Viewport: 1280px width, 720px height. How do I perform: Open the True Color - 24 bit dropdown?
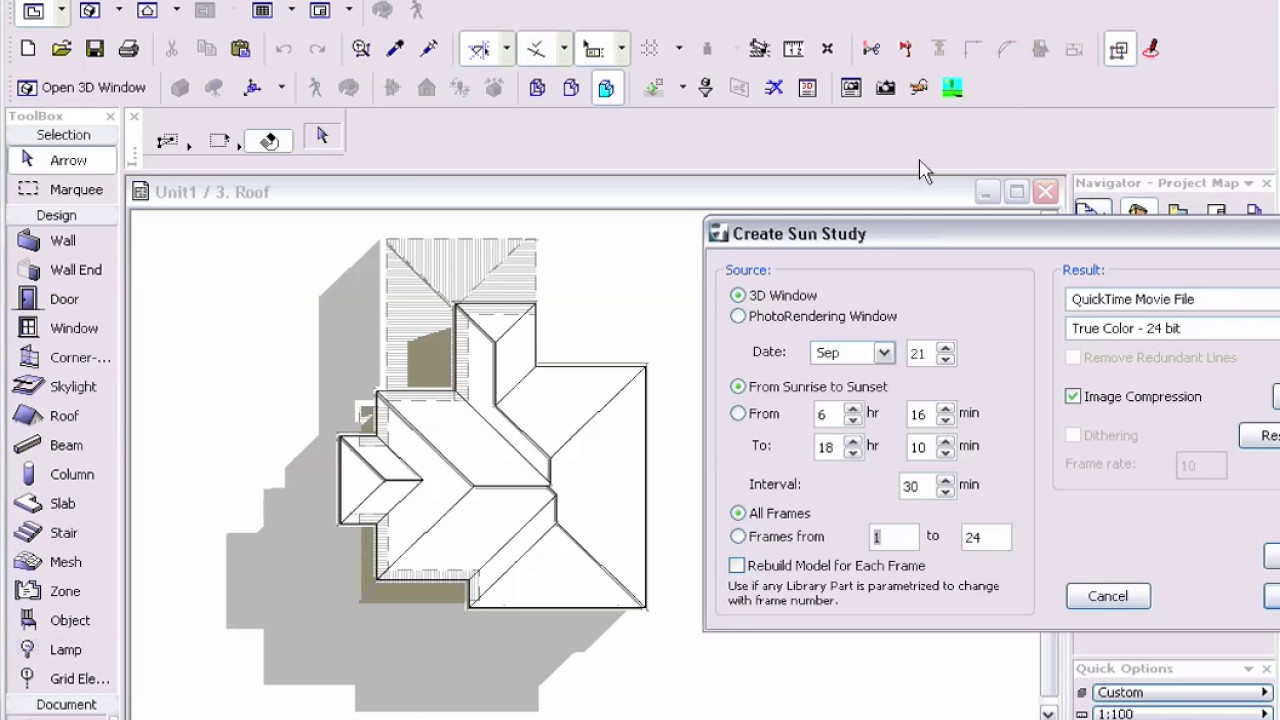[x=1172, y=328]
